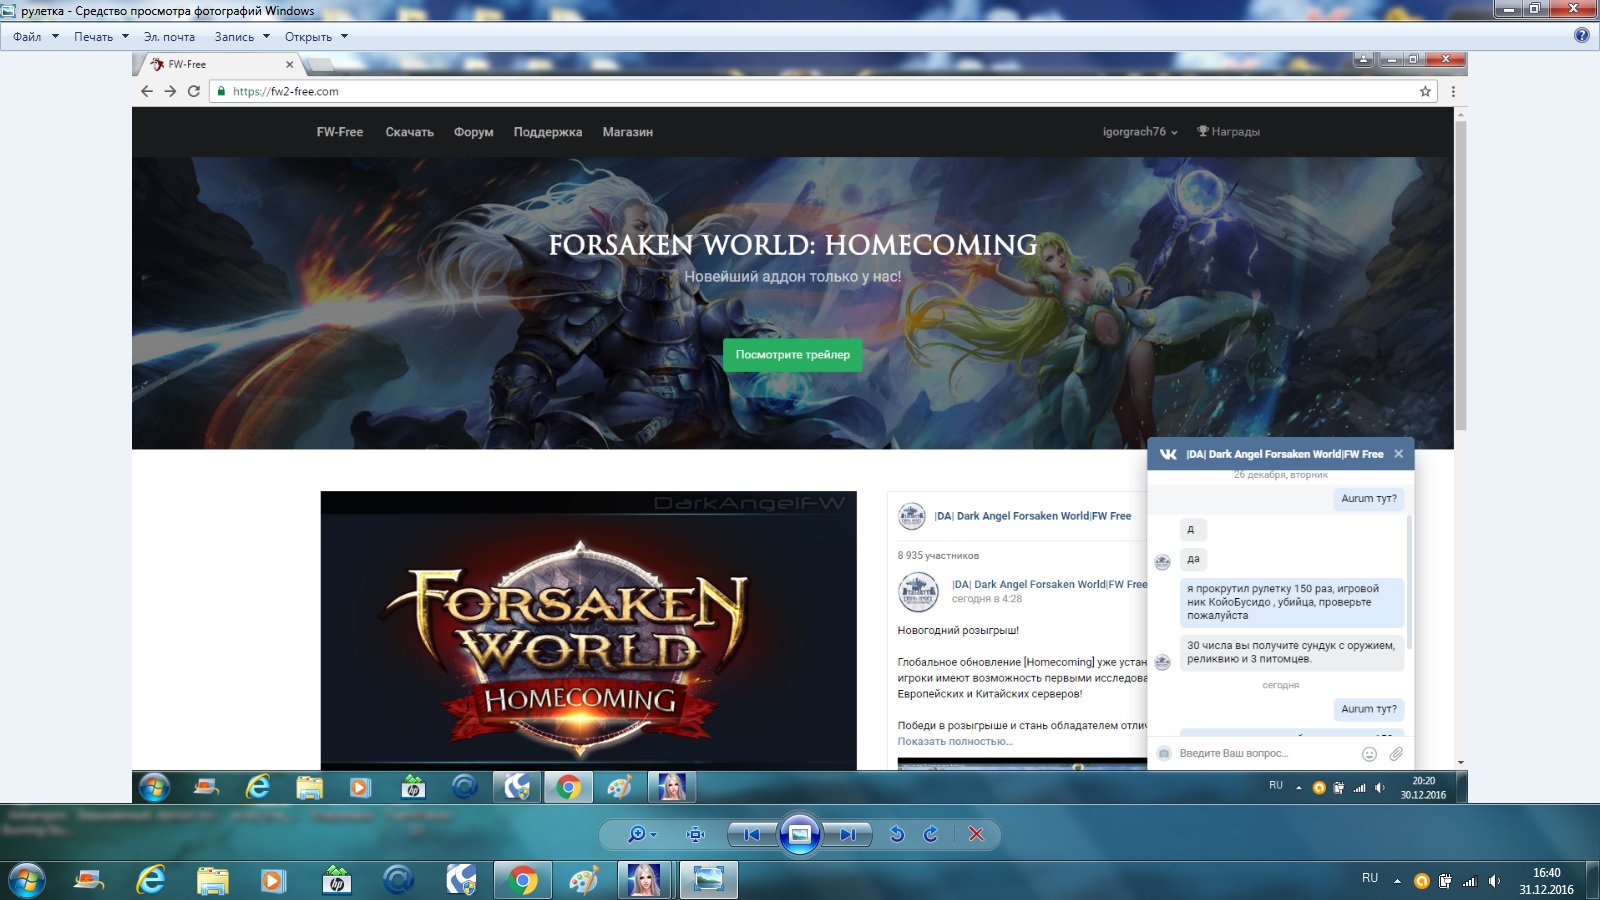Open the Форум nav link
Viewport: 1600px width, 900px height.
click(x=474, y=132)
